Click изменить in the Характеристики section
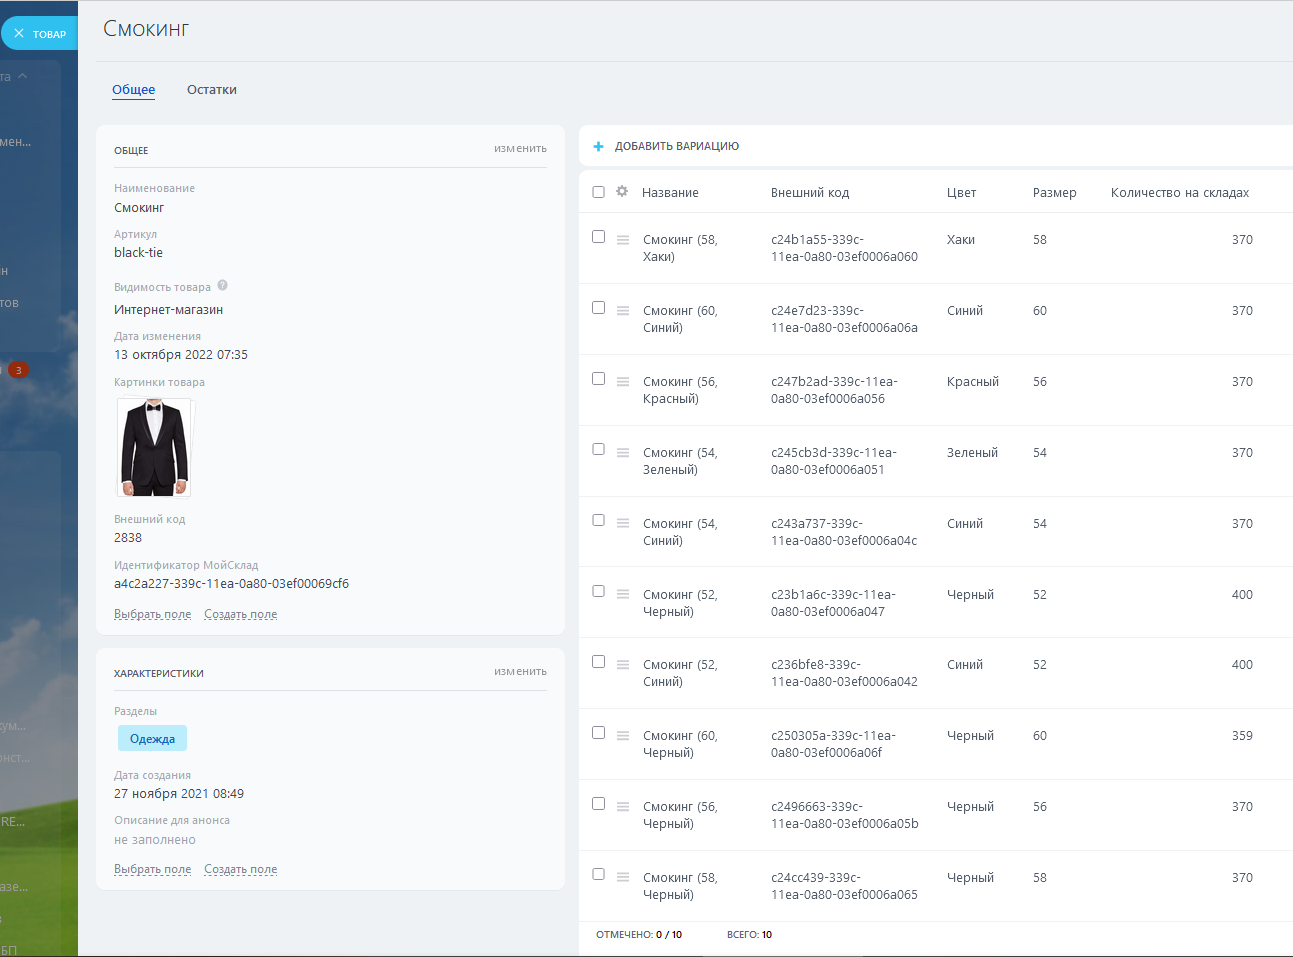This screenshot has height=957, width=1293. click(x=520, y=672)
